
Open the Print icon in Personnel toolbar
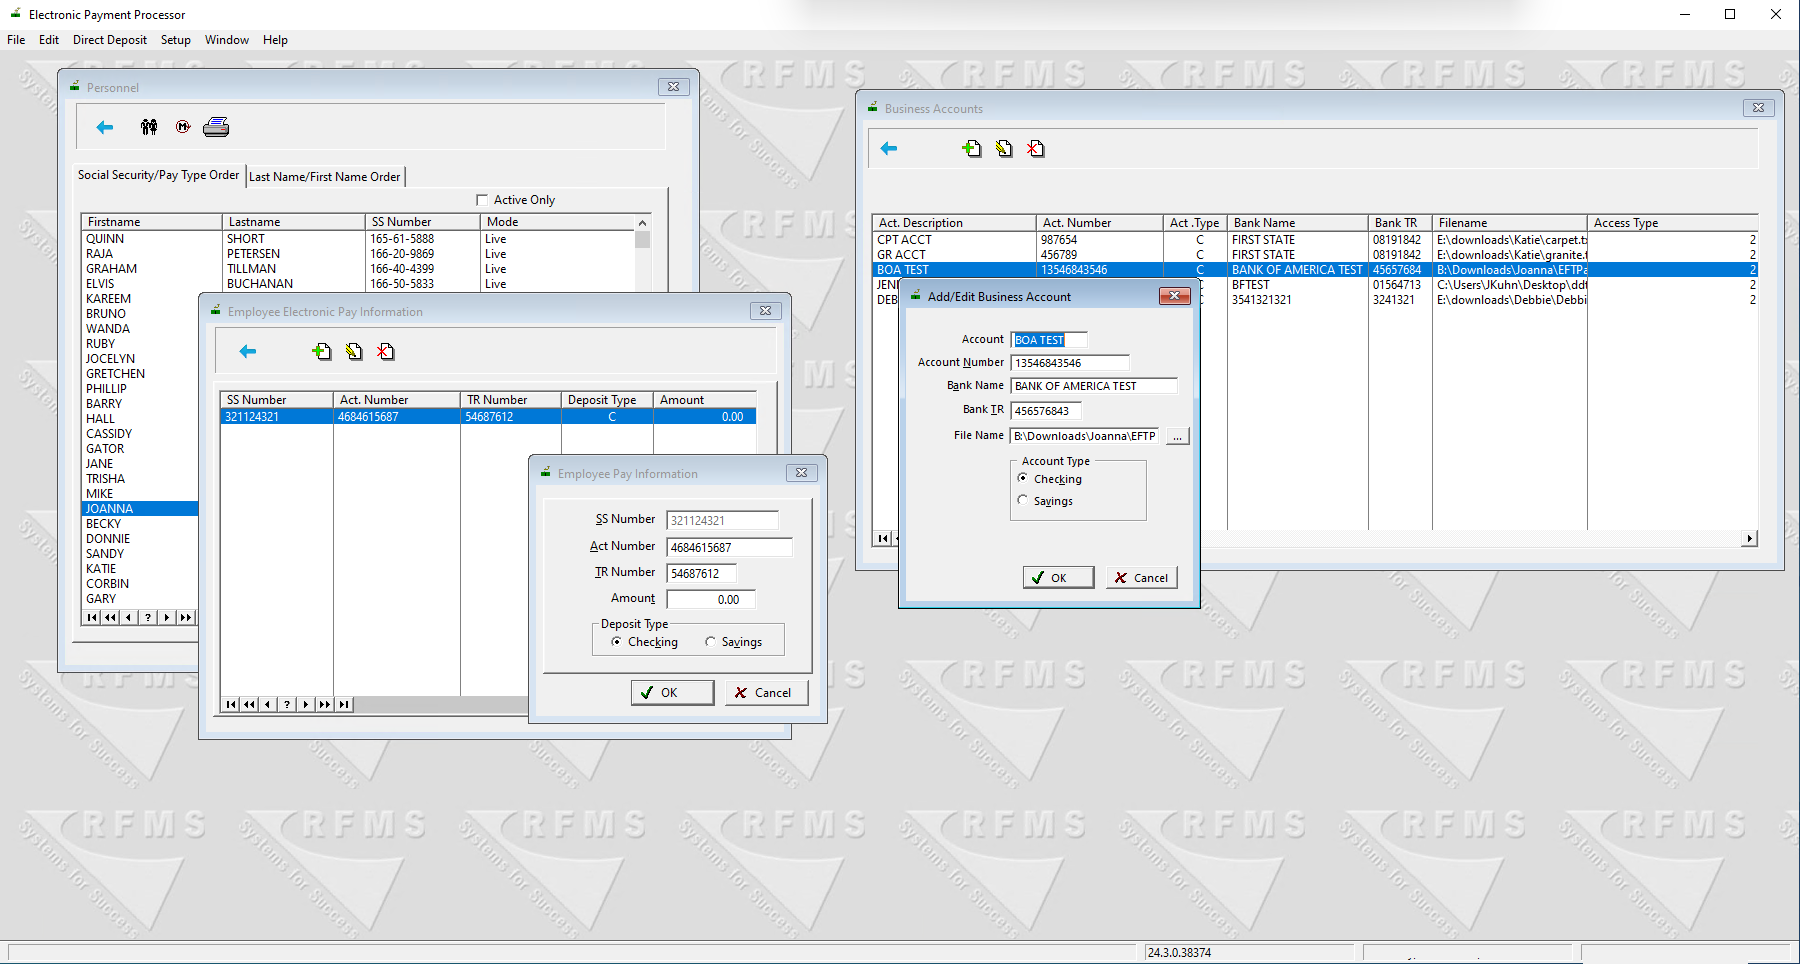[216, 126]
